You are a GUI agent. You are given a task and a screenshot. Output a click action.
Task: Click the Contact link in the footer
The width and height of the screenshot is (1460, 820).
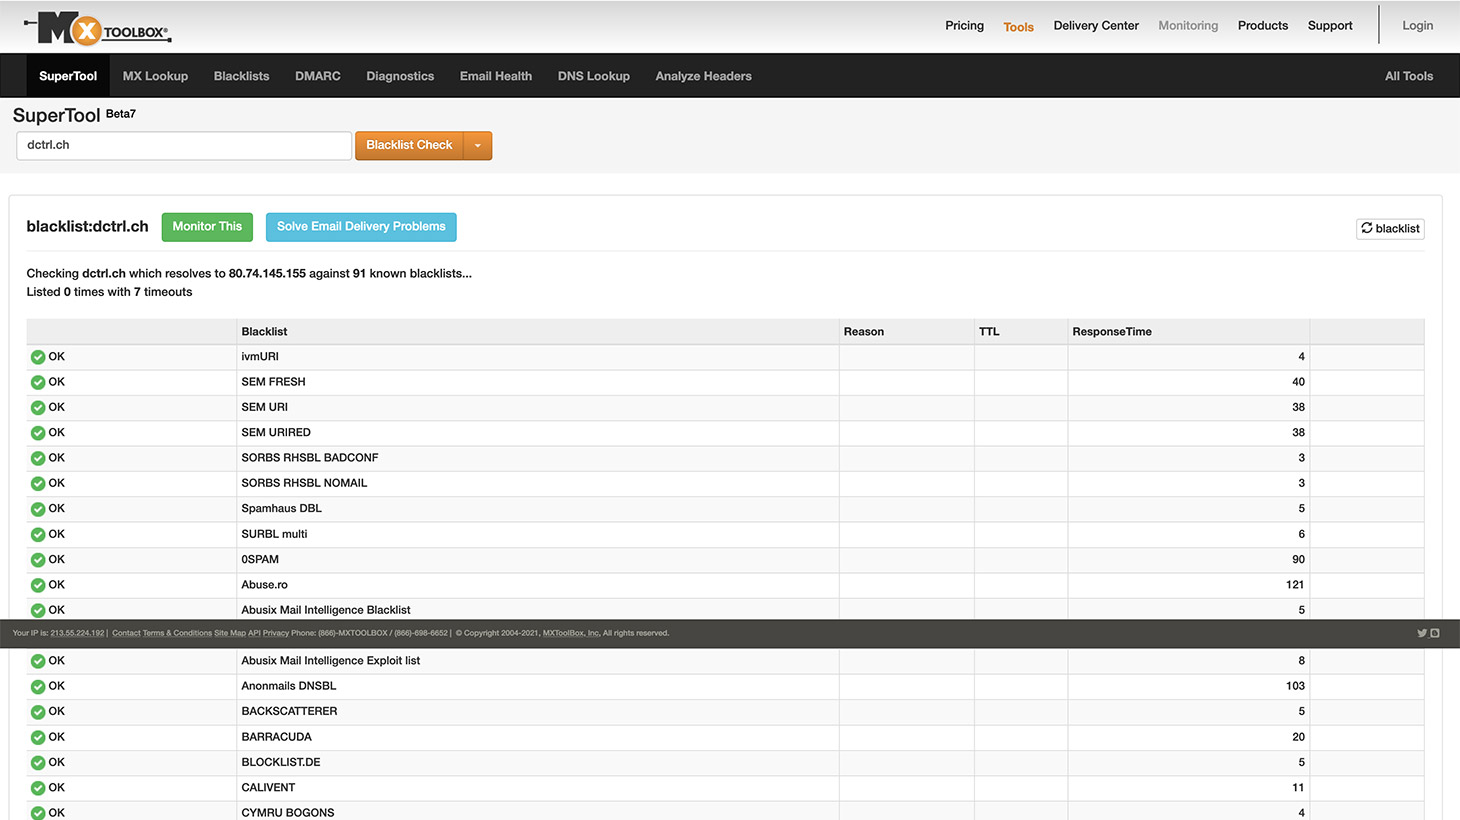pyautogui.click(x=126, y=633)
